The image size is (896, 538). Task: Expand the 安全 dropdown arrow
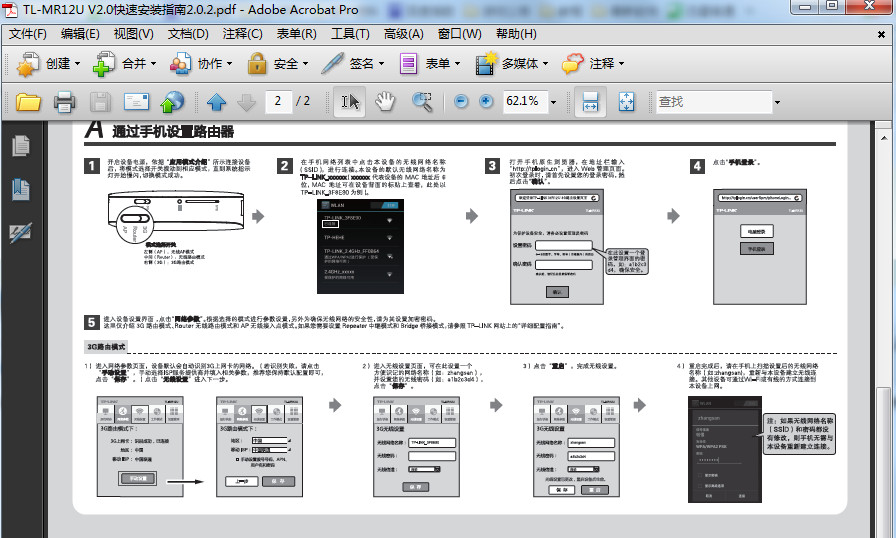click(x=305, y=64)
